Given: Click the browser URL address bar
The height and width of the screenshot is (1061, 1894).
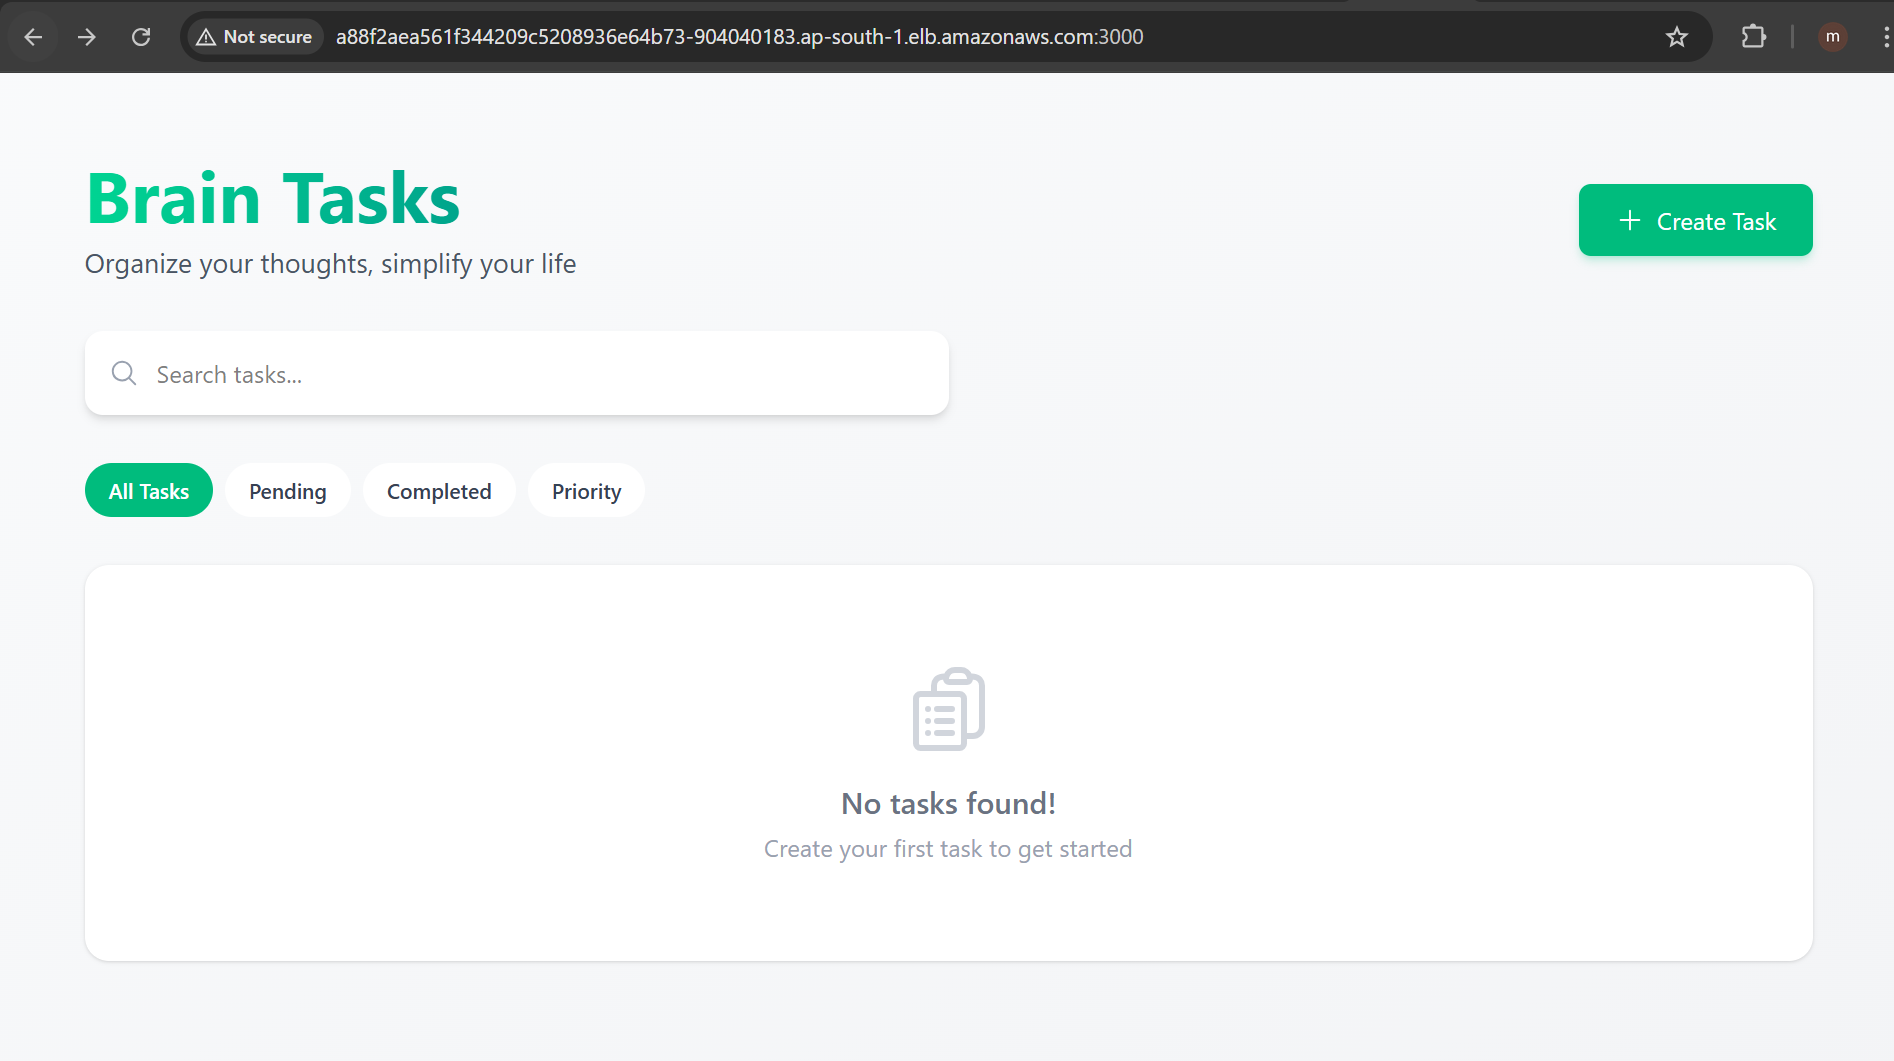Looking at the screenshot, I should [x=740, y=37].
